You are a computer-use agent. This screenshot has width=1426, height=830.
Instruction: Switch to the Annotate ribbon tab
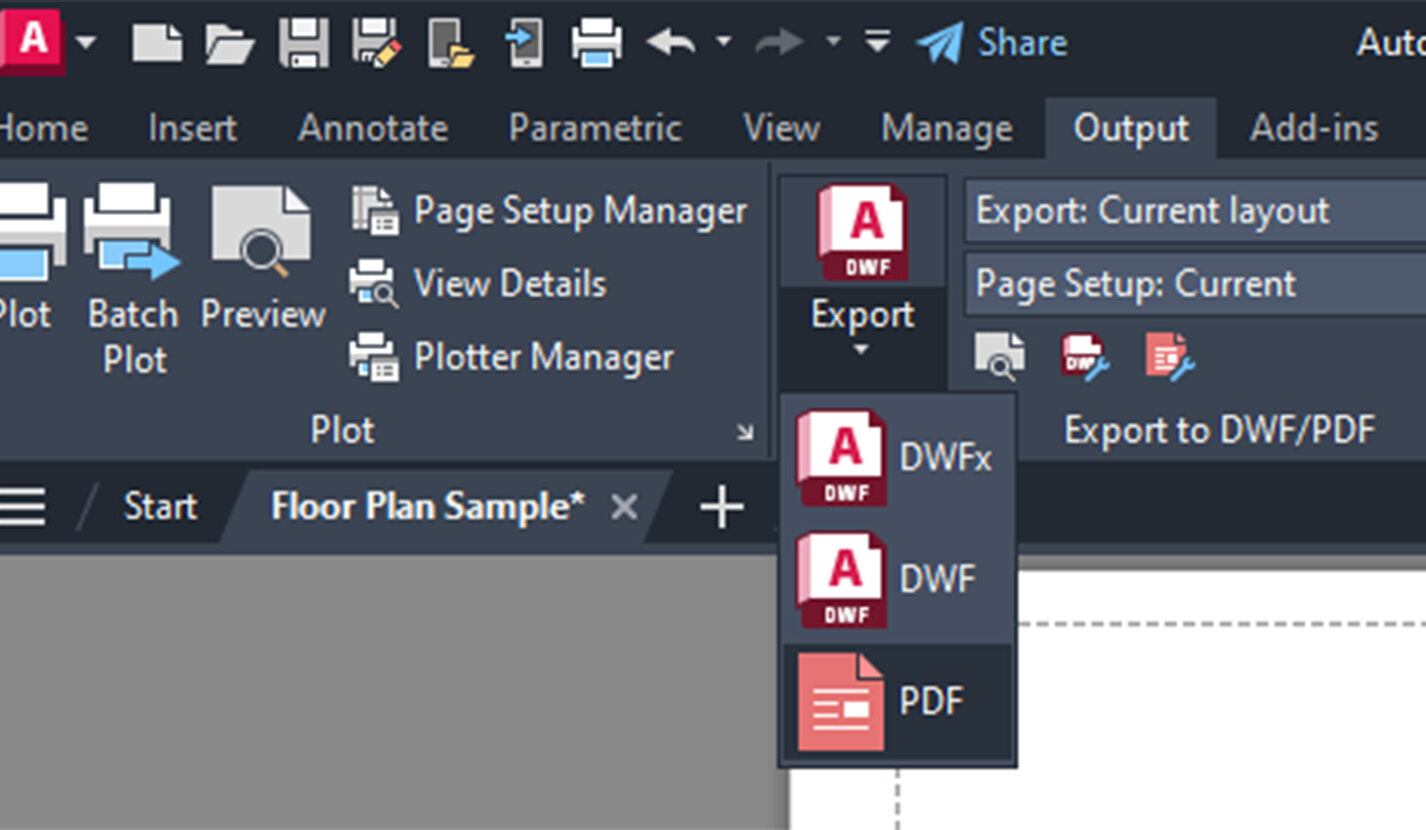[x=373, y=128]
